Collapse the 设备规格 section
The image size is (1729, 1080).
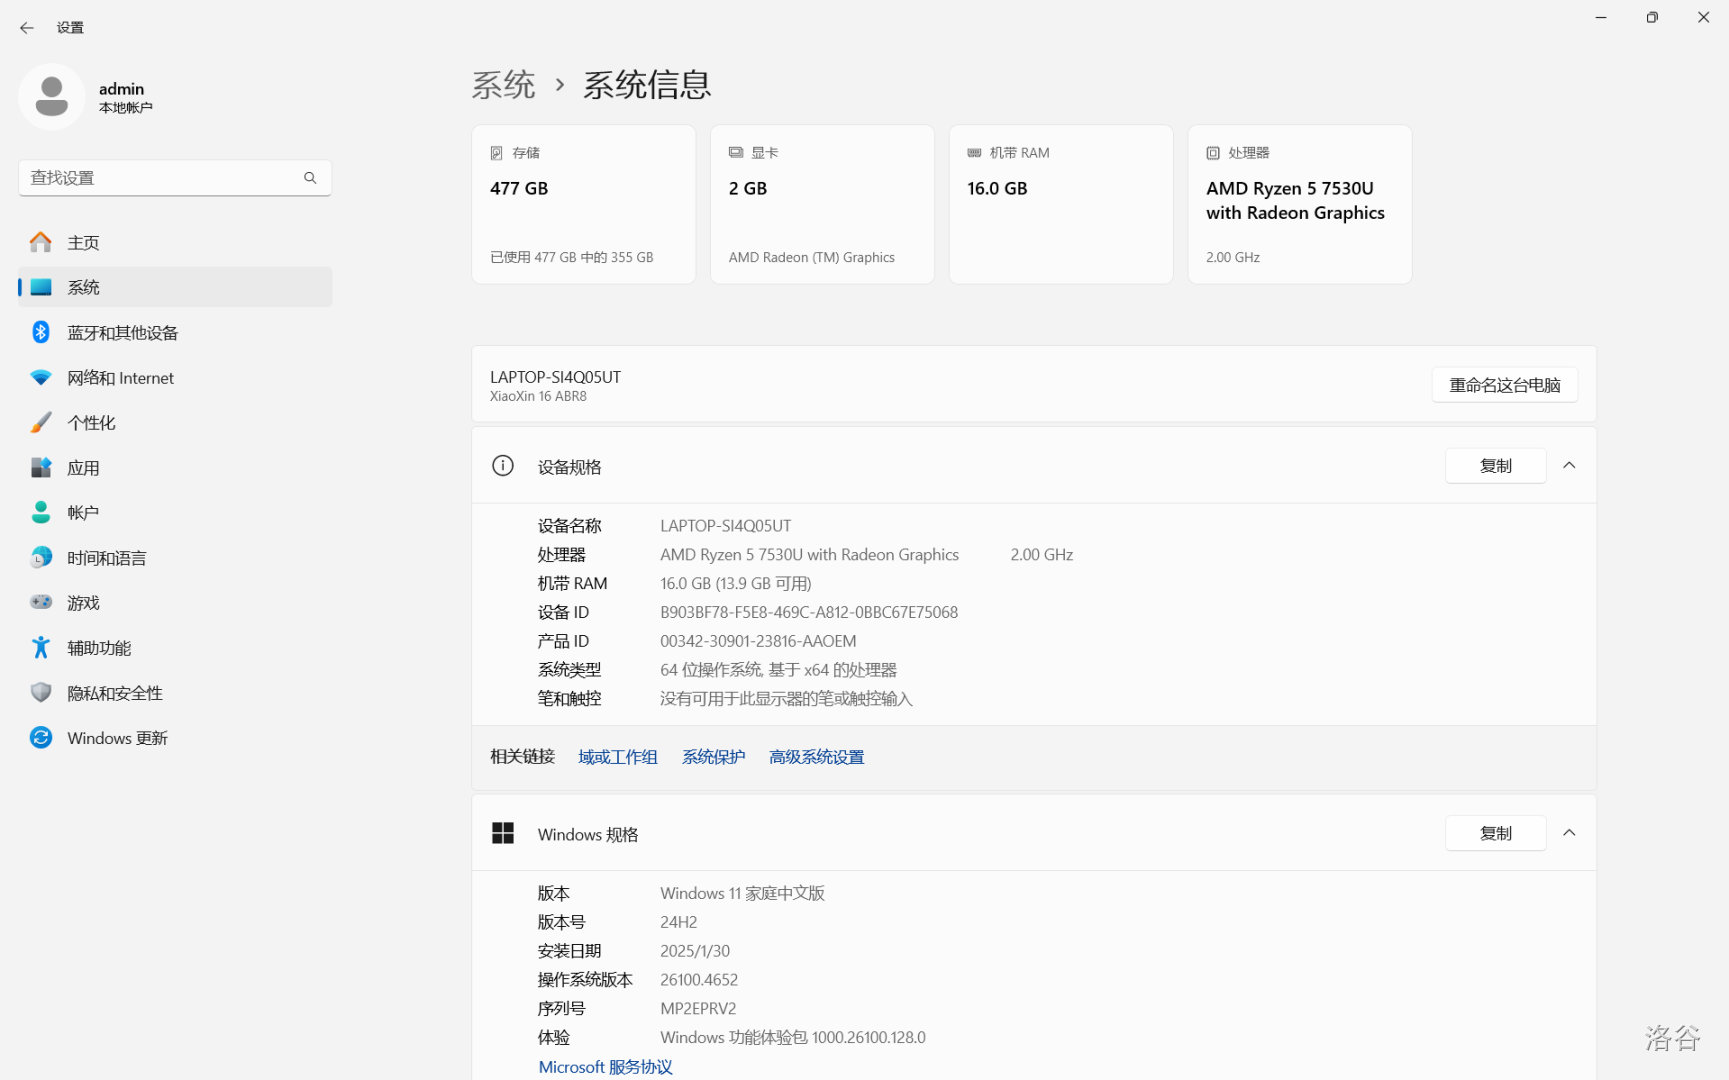1569,466
